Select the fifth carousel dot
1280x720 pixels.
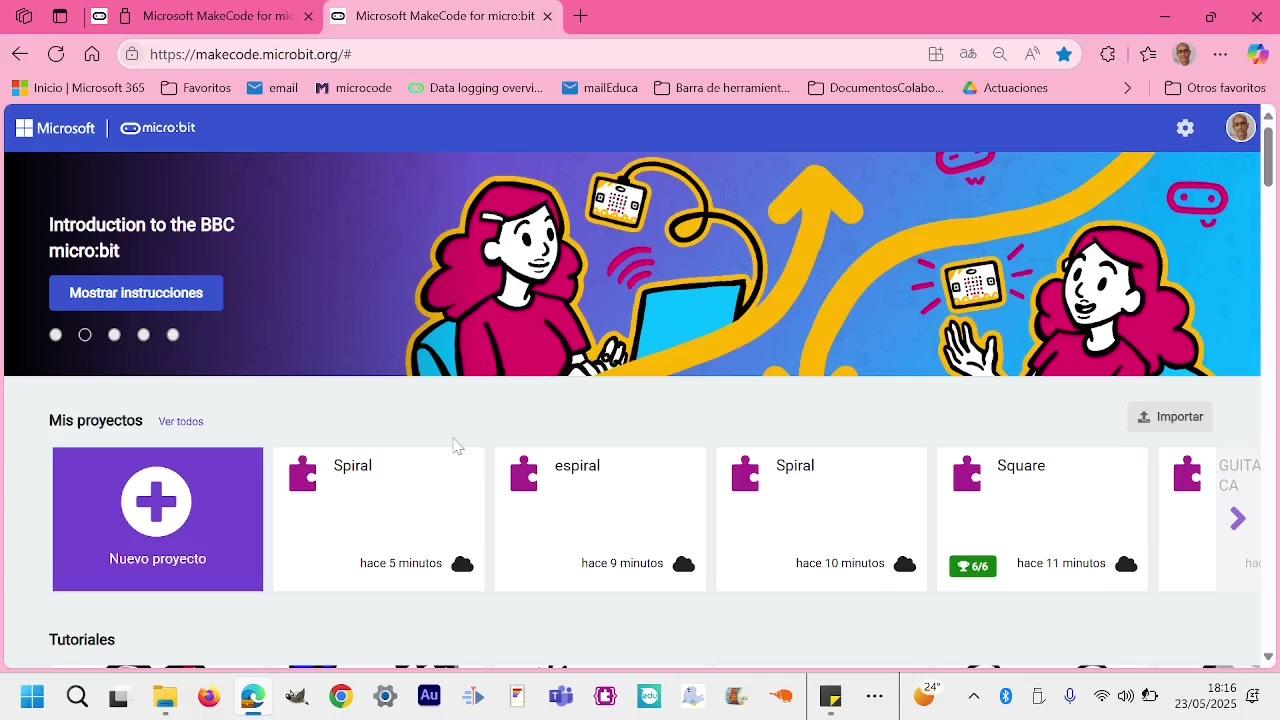tap(173, 335)
